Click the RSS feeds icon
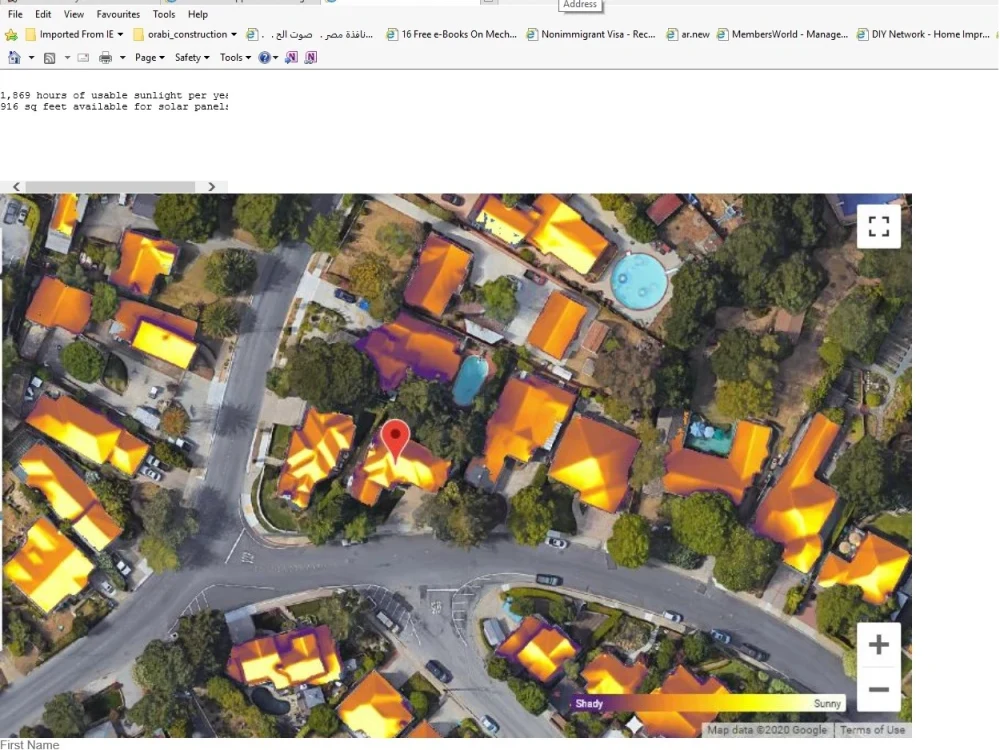Image resolution: width=1000 pixels, height=750 pixels. click(49, 58)
